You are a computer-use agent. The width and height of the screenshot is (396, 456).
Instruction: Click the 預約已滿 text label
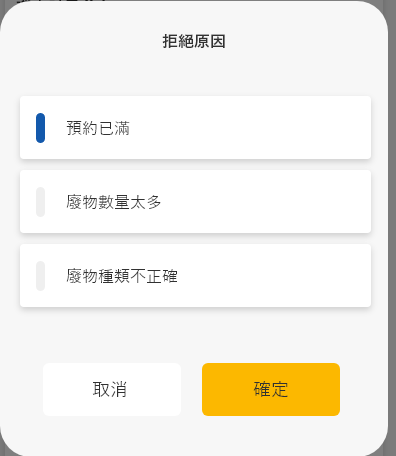pos(98,128)
